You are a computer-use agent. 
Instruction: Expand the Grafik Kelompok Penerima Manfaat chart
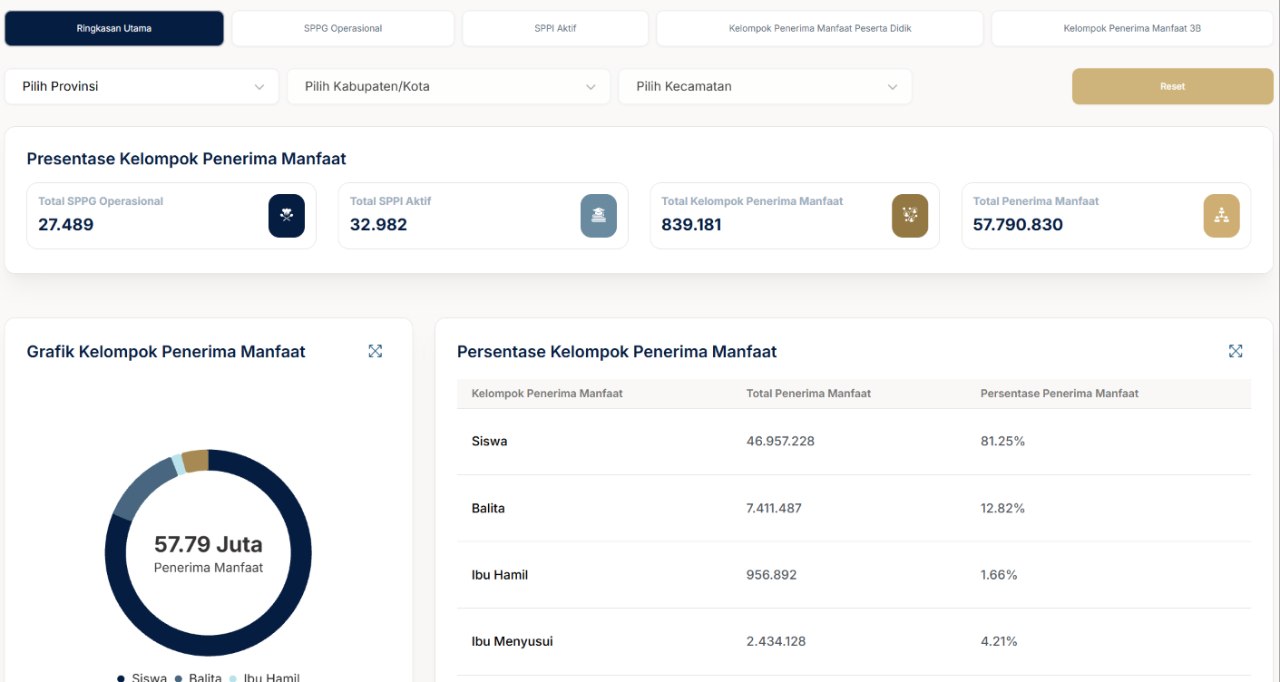(375, 351)
